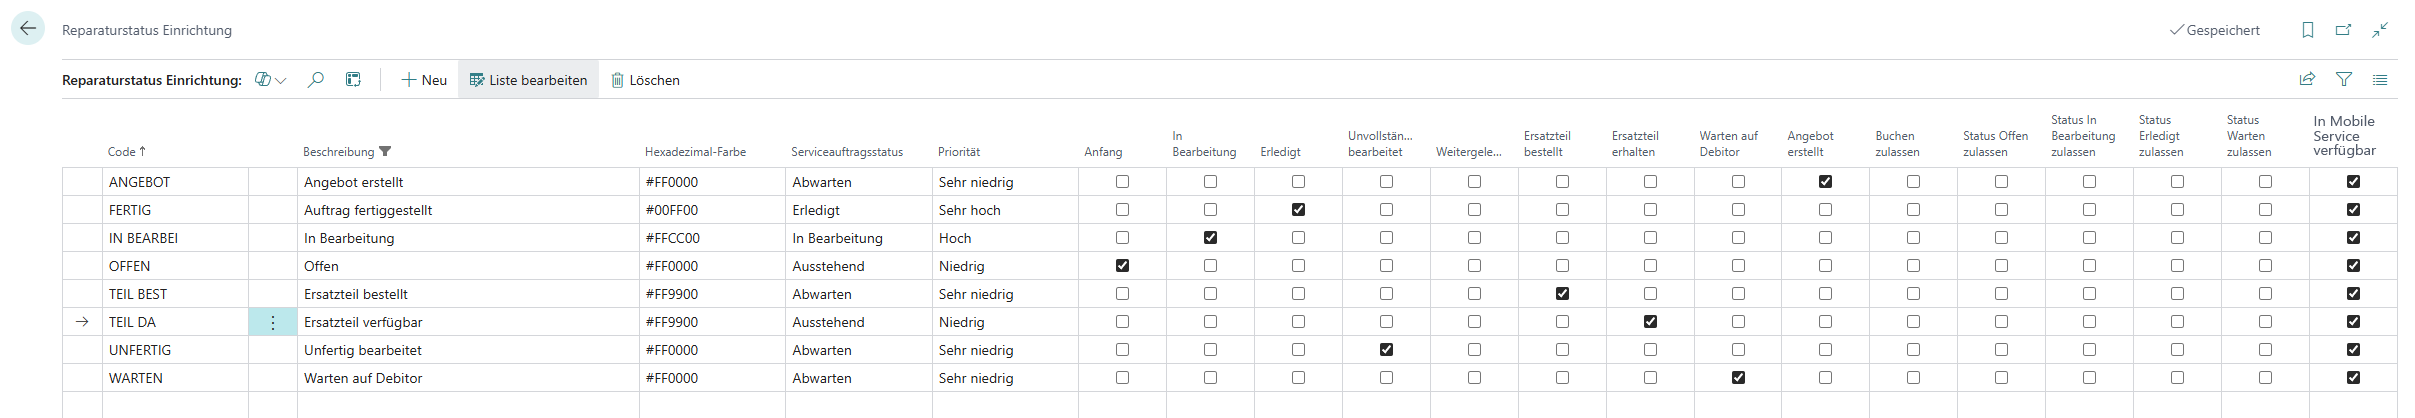Click Liste bearbeiten in the action bar

(x=528, y=80)
